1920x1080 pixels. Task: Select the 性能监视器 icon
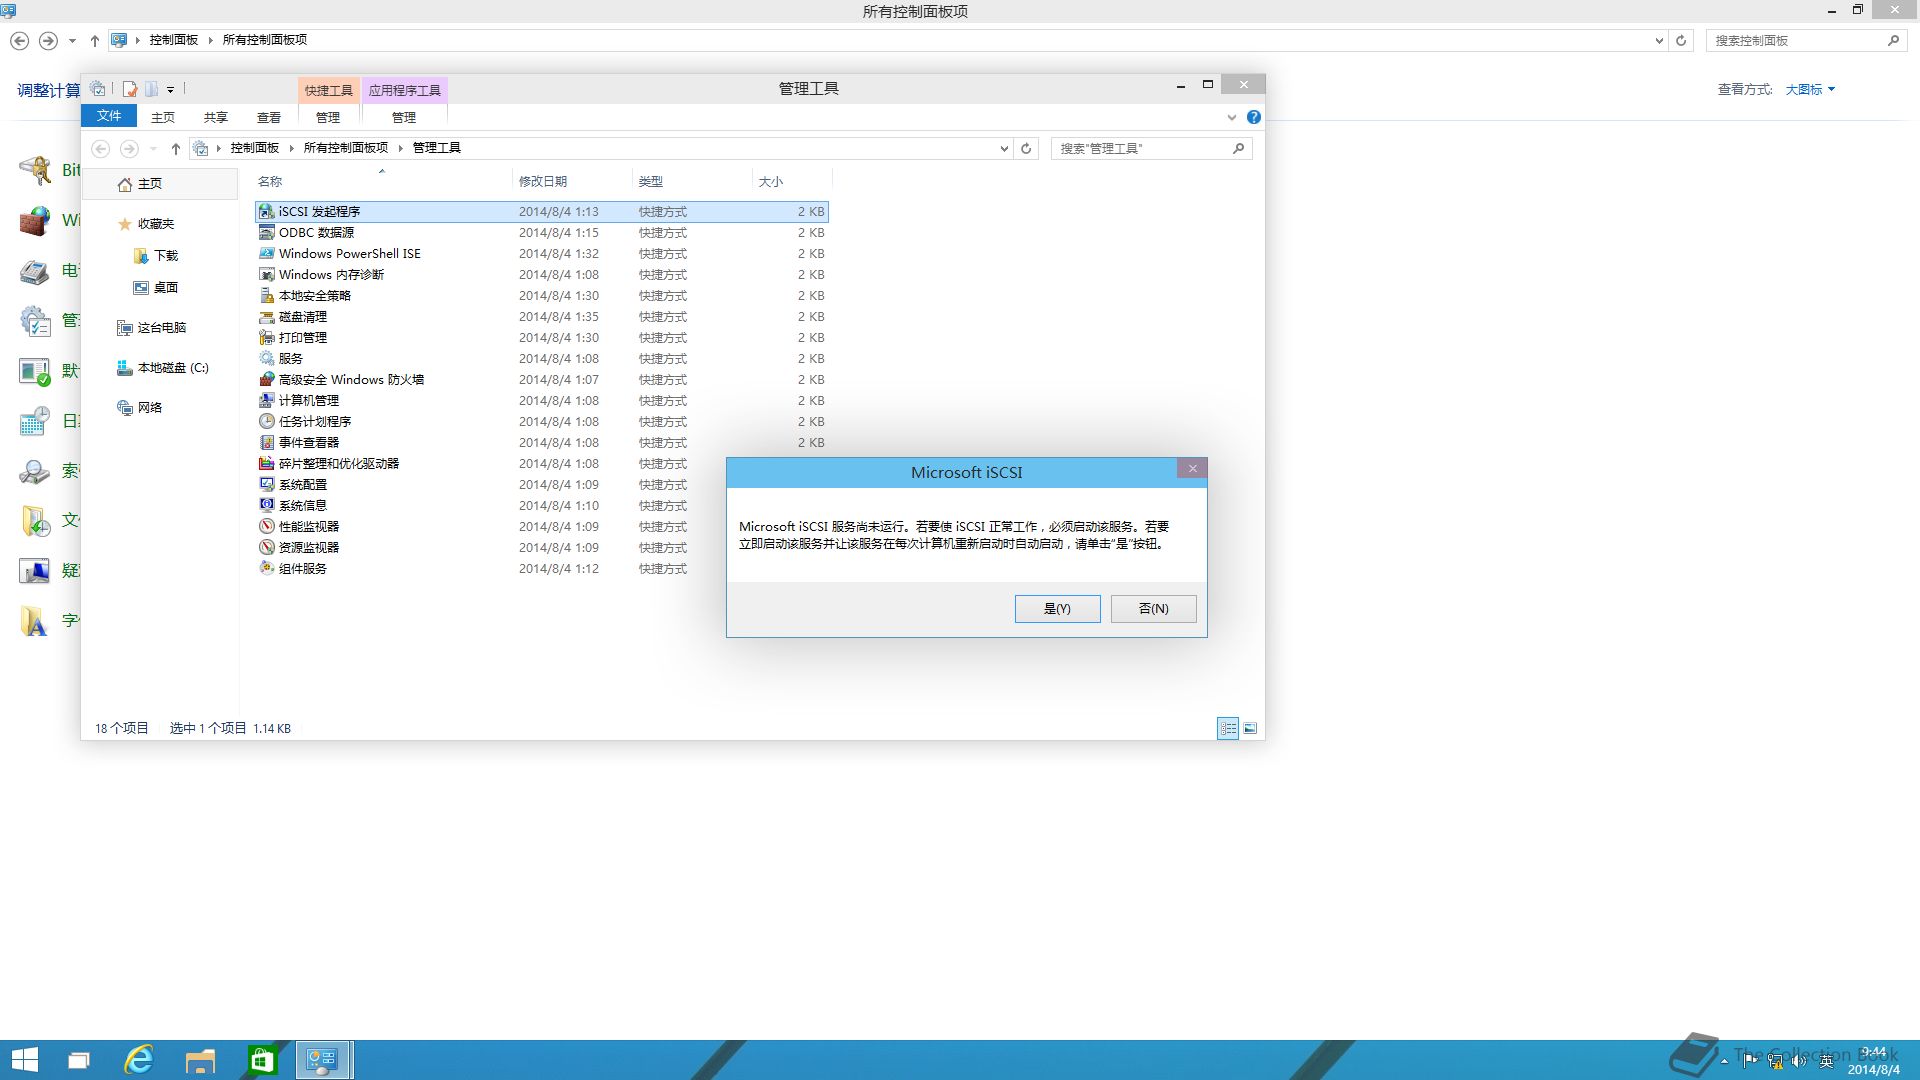click(266, 526)
